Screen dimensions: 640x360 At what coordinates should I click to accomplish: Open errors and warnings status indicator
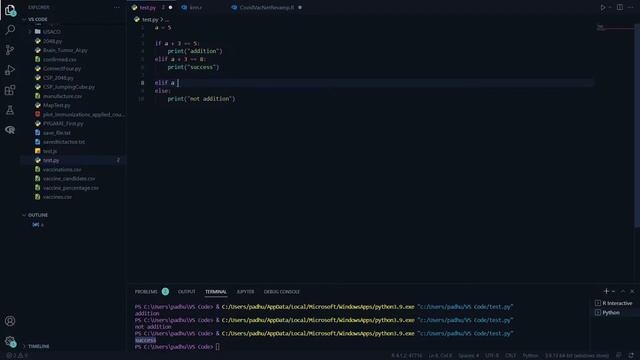coord(17,356)
